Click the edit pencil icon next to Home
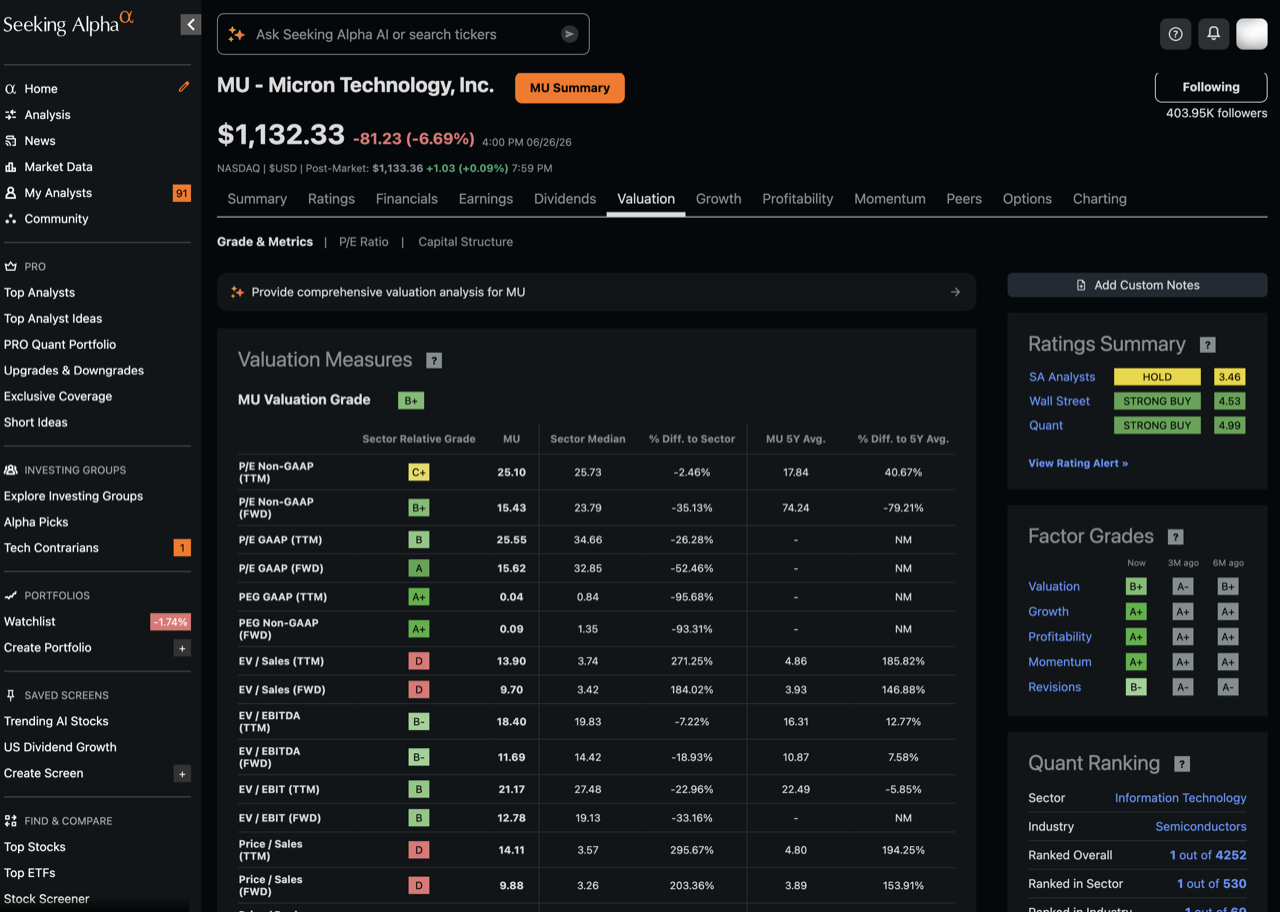The height and width of the screenshot is (912, 1280). click(184, 87)
